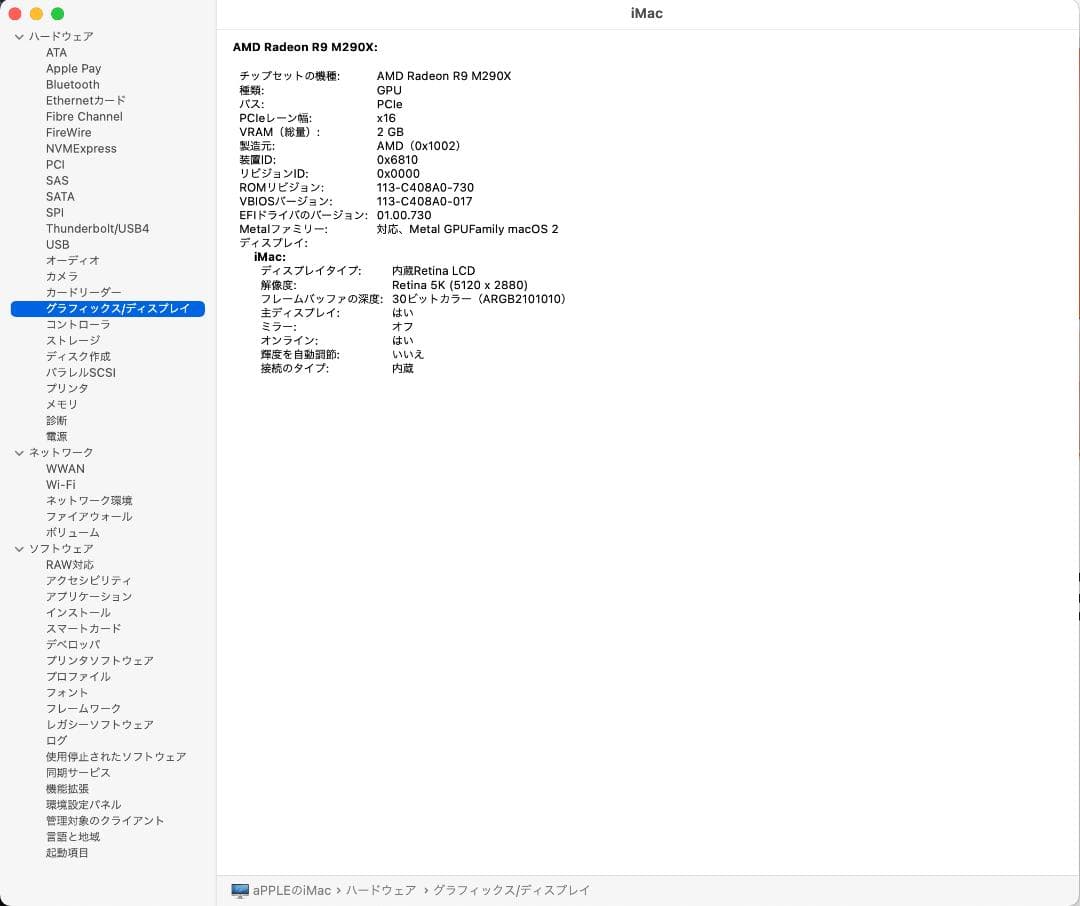1080x906 pixels.
Task: Open the フォント software section
Action: coord(67,692)
